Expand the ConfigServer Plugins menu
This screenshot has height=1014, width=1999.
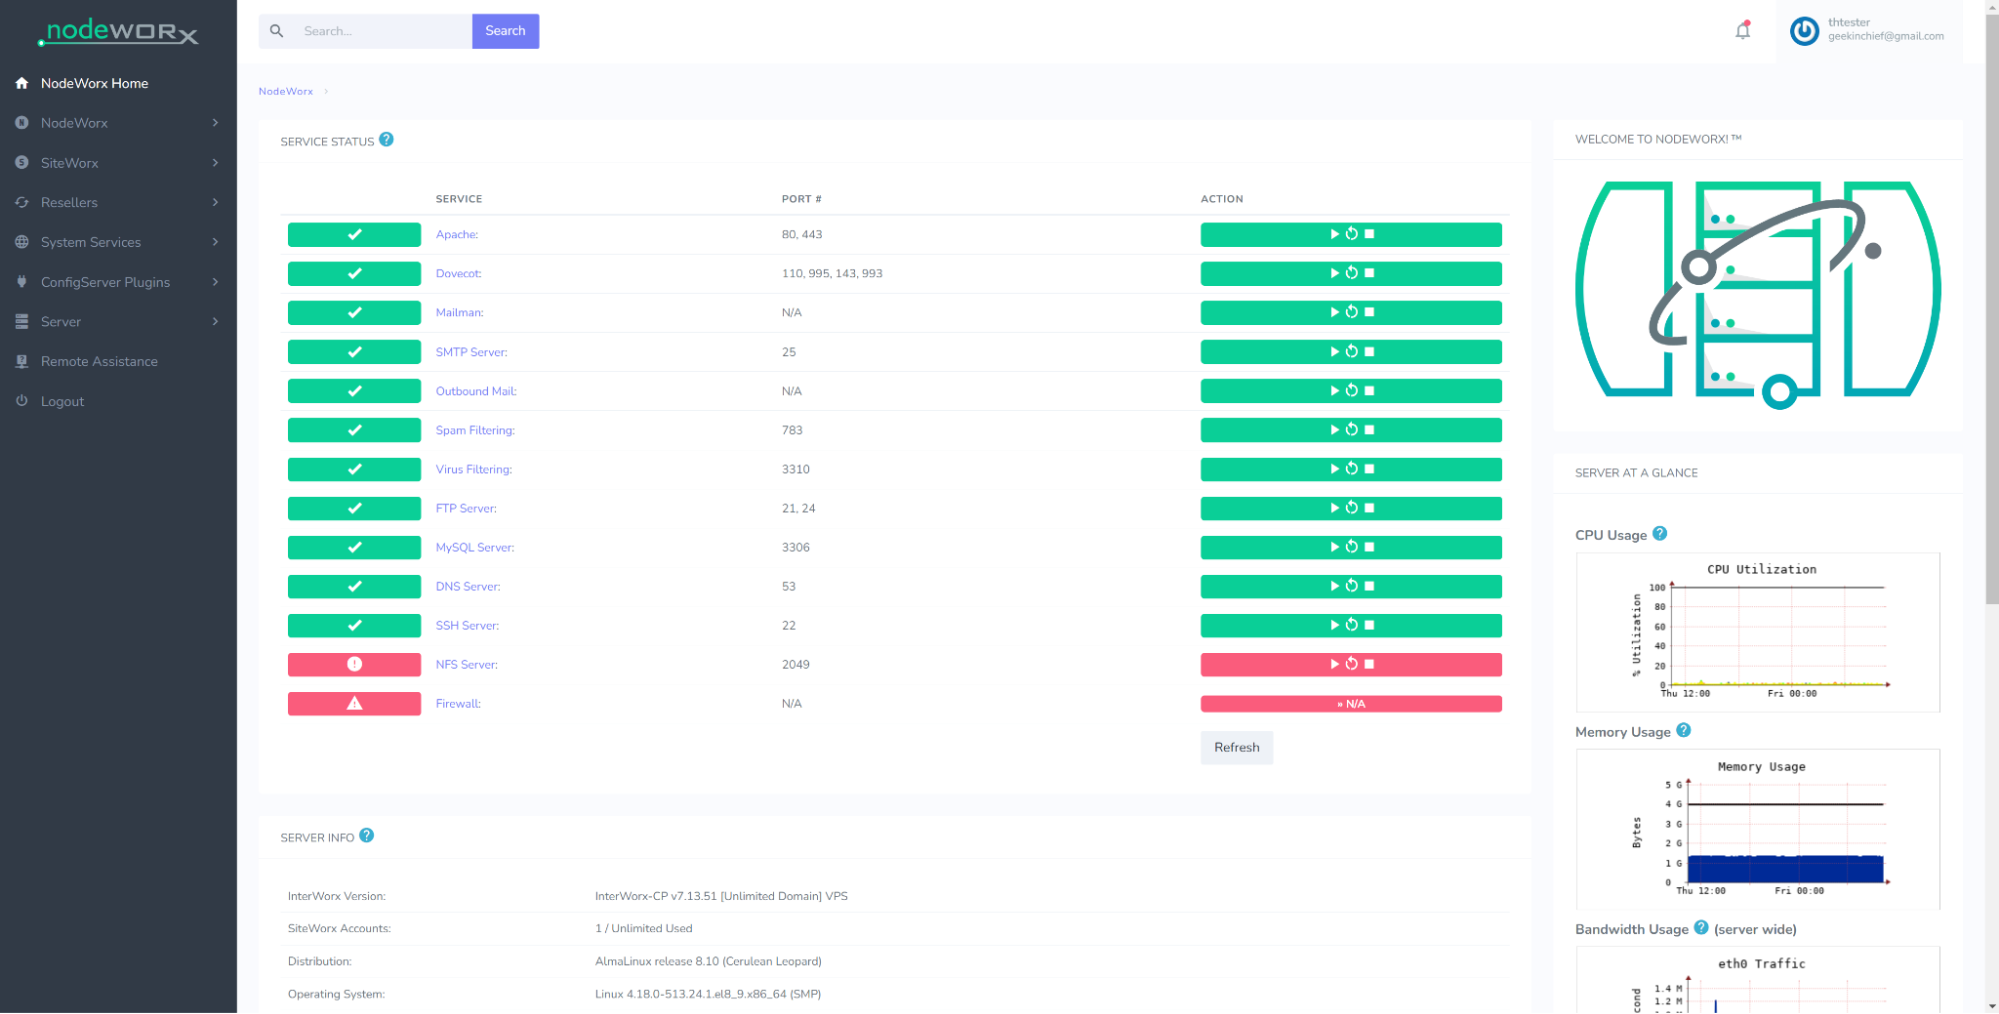(x=118, y=282)
